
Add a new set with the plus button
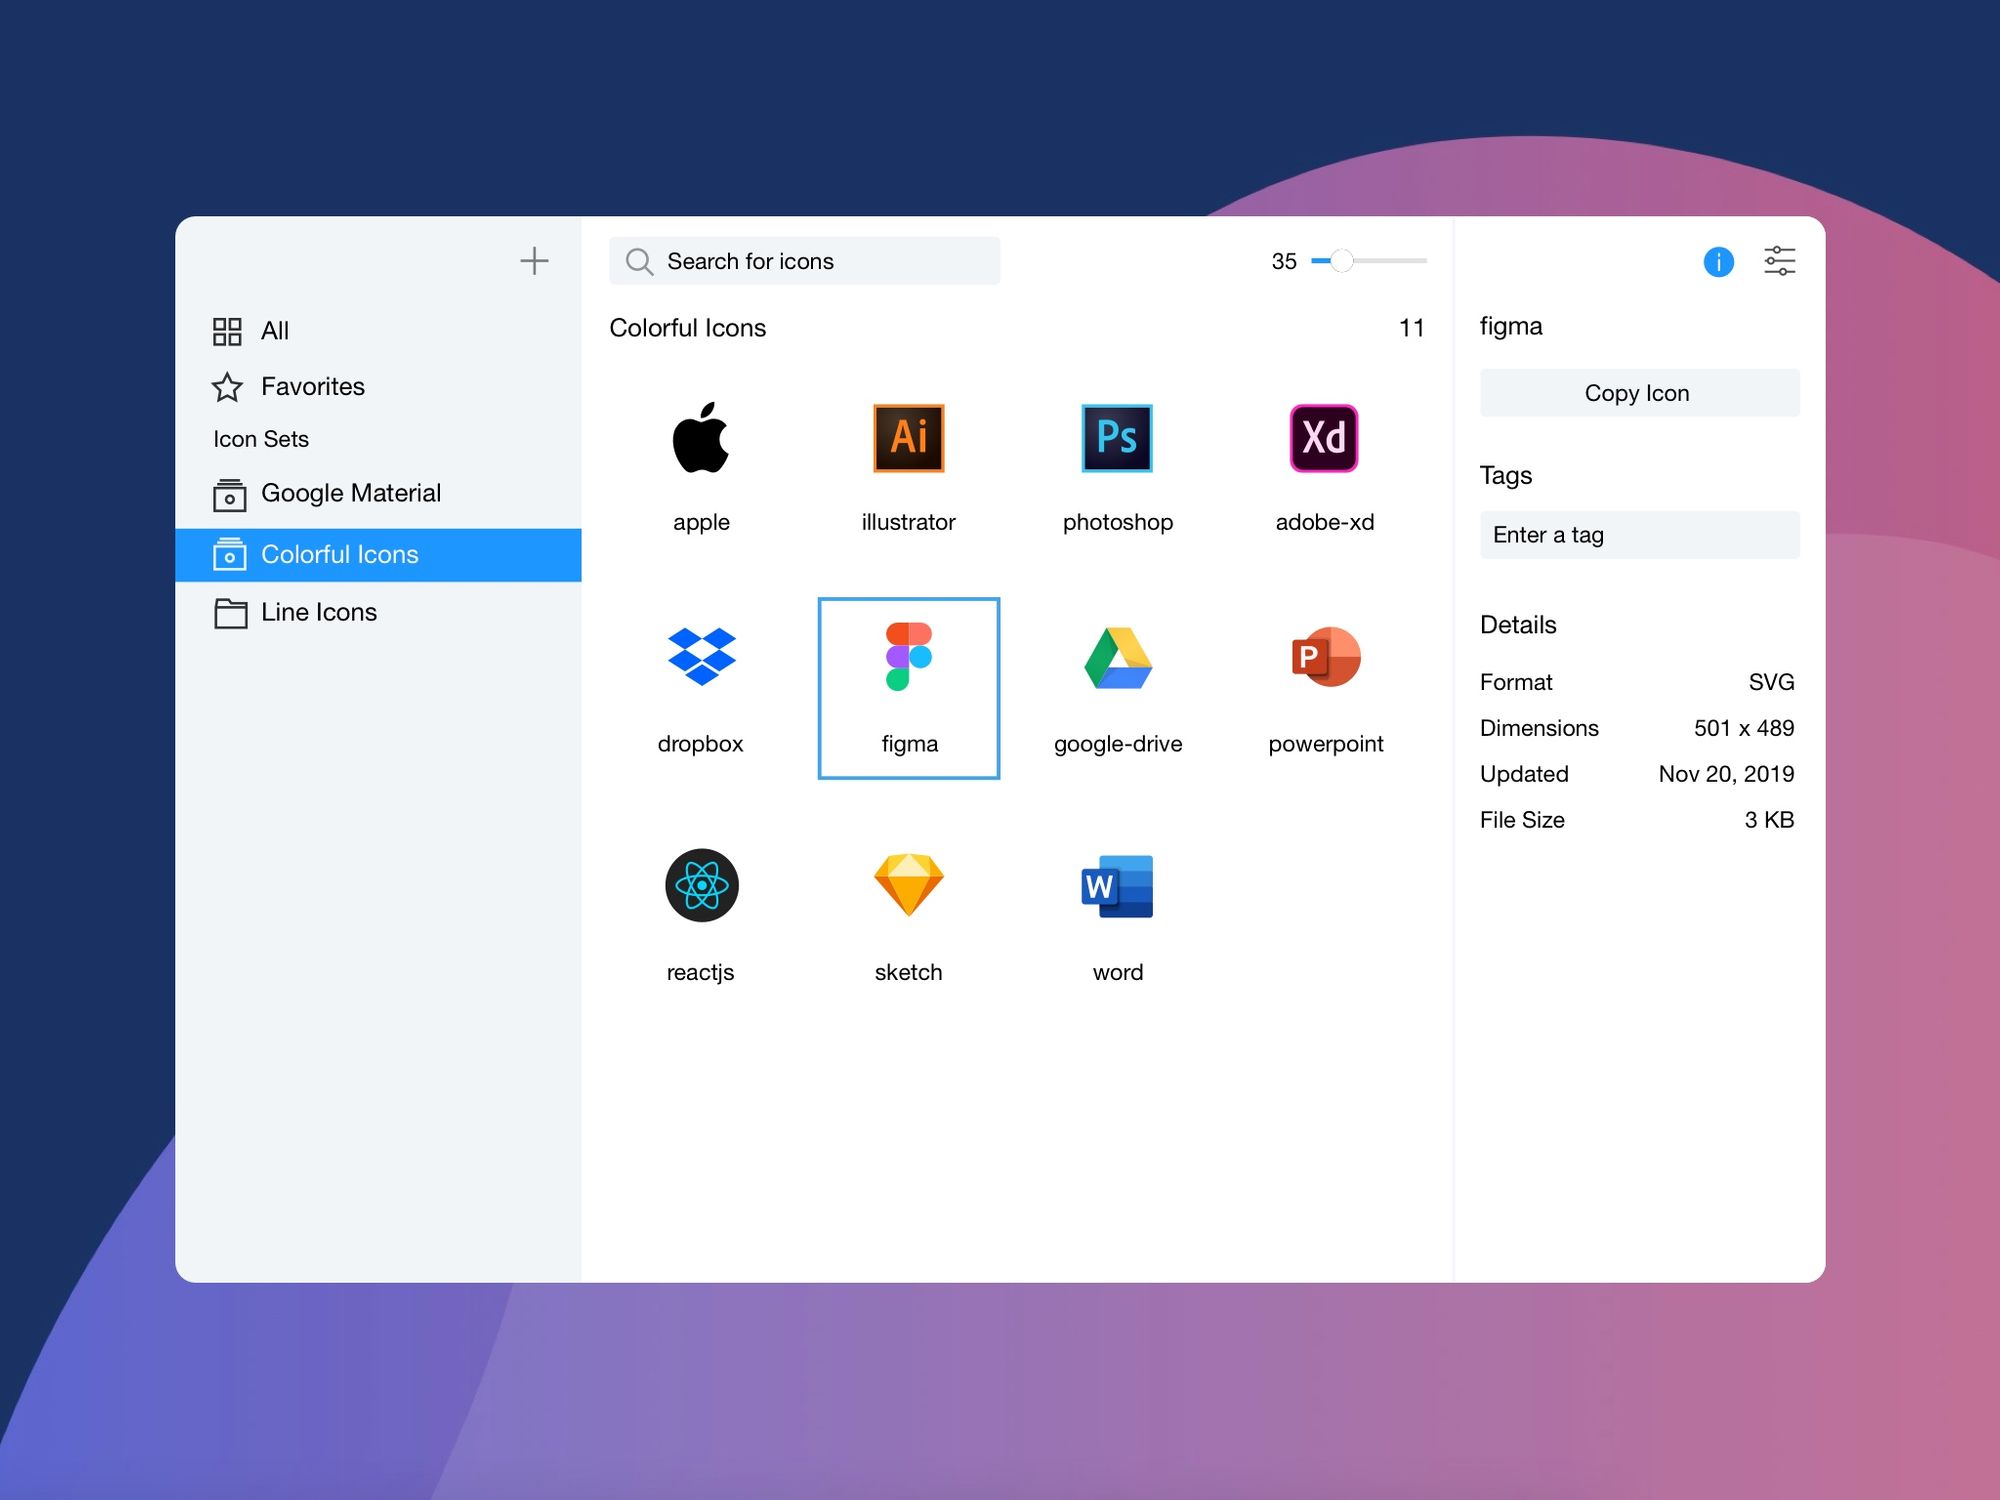point(534,260)
